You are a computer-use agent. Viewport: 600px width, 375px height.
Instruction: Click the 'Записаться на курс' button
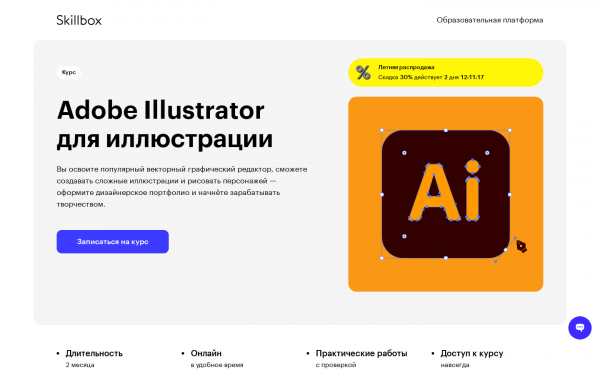[112, 241]
